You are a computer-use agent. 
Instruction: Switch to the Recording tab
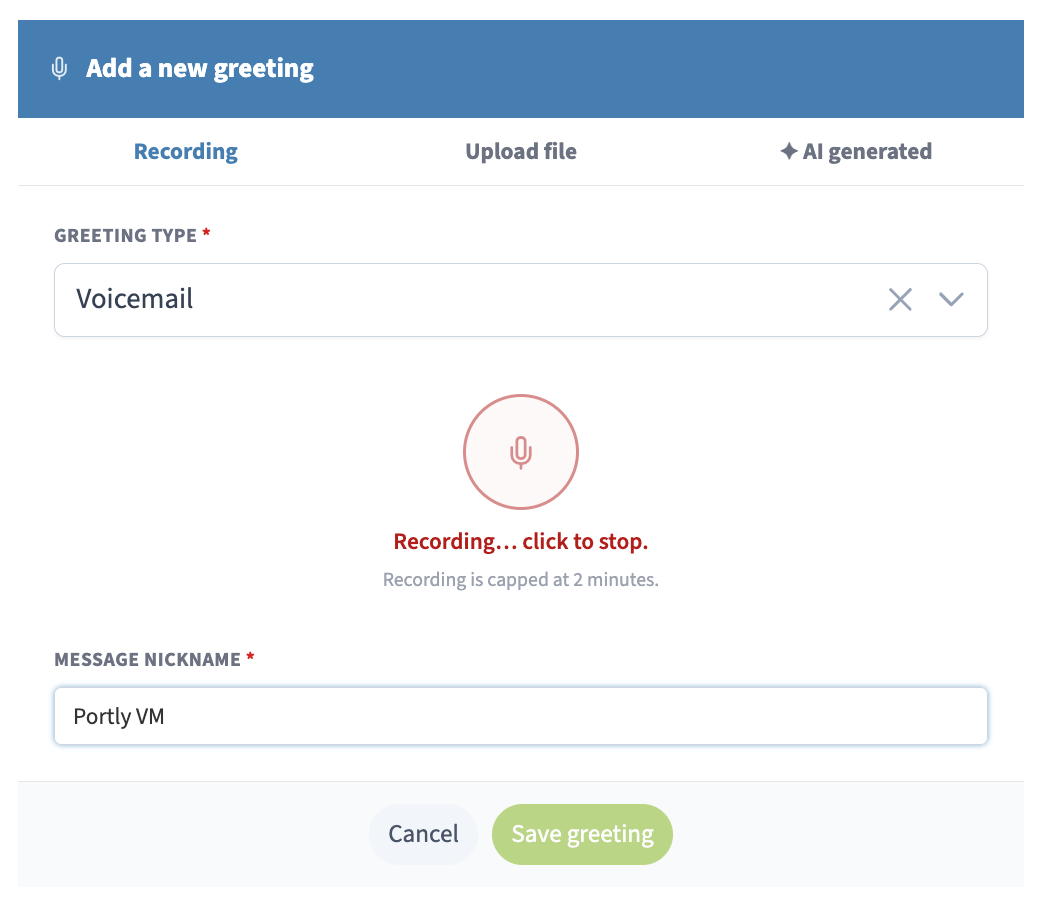pos(185,151)
